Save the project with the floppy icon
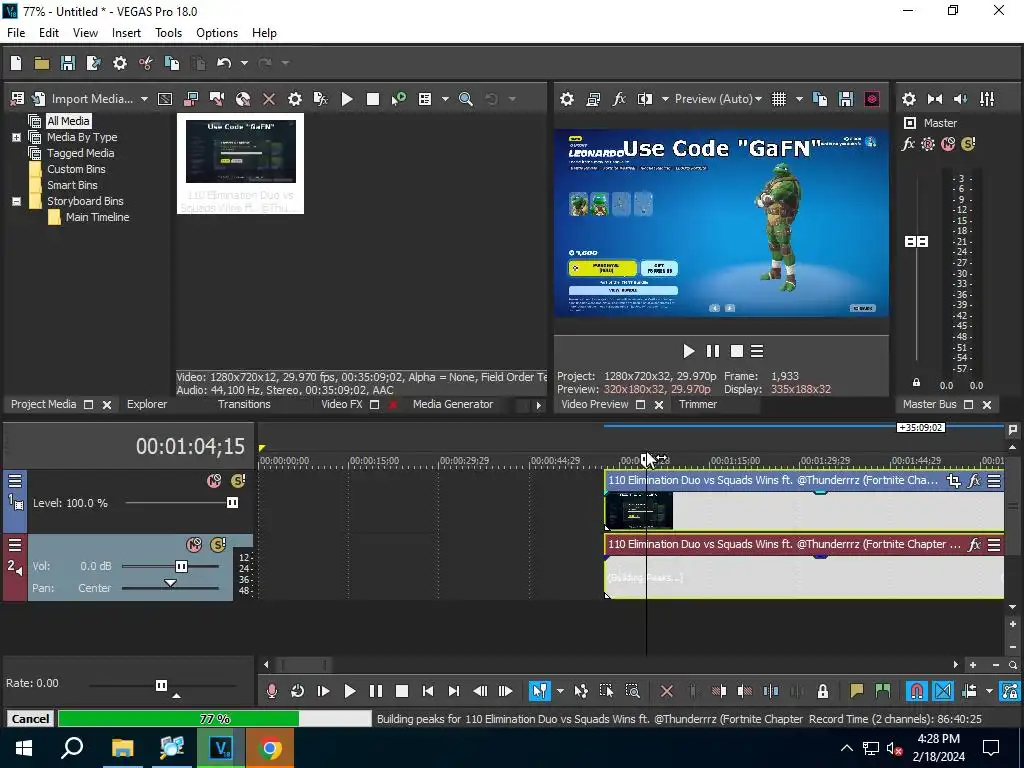This screenshot has width=1024, height=768. (67, 63)
